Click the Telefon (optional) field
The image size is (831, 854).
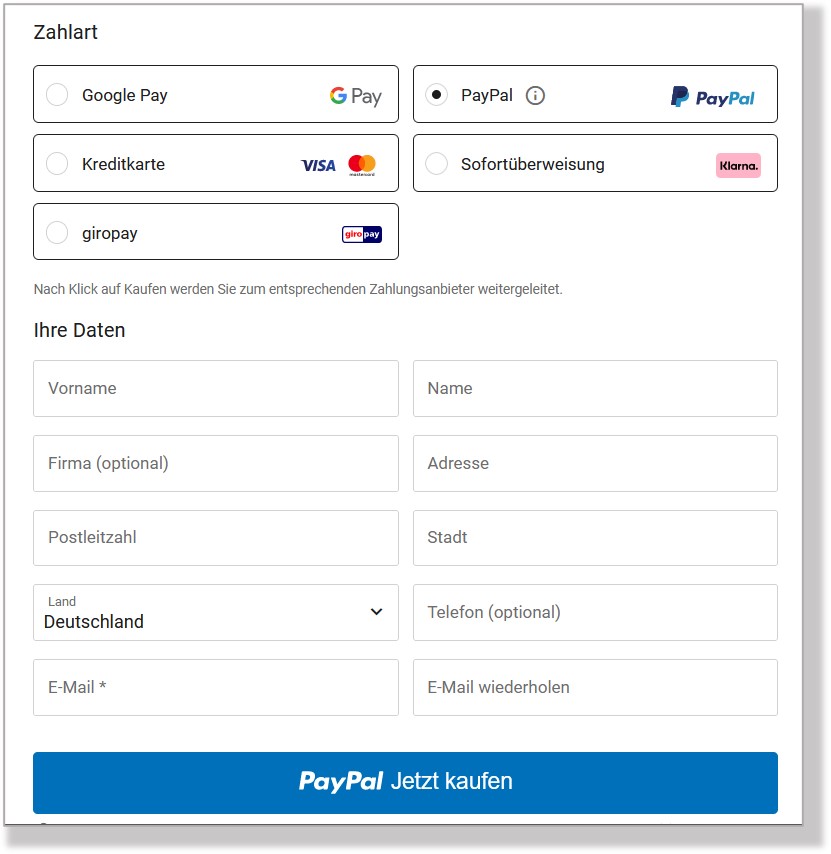(595, 613)
